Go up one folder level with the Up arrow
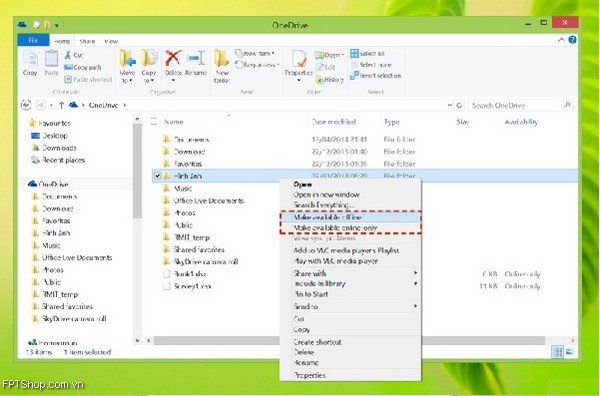 coord(61,105)
